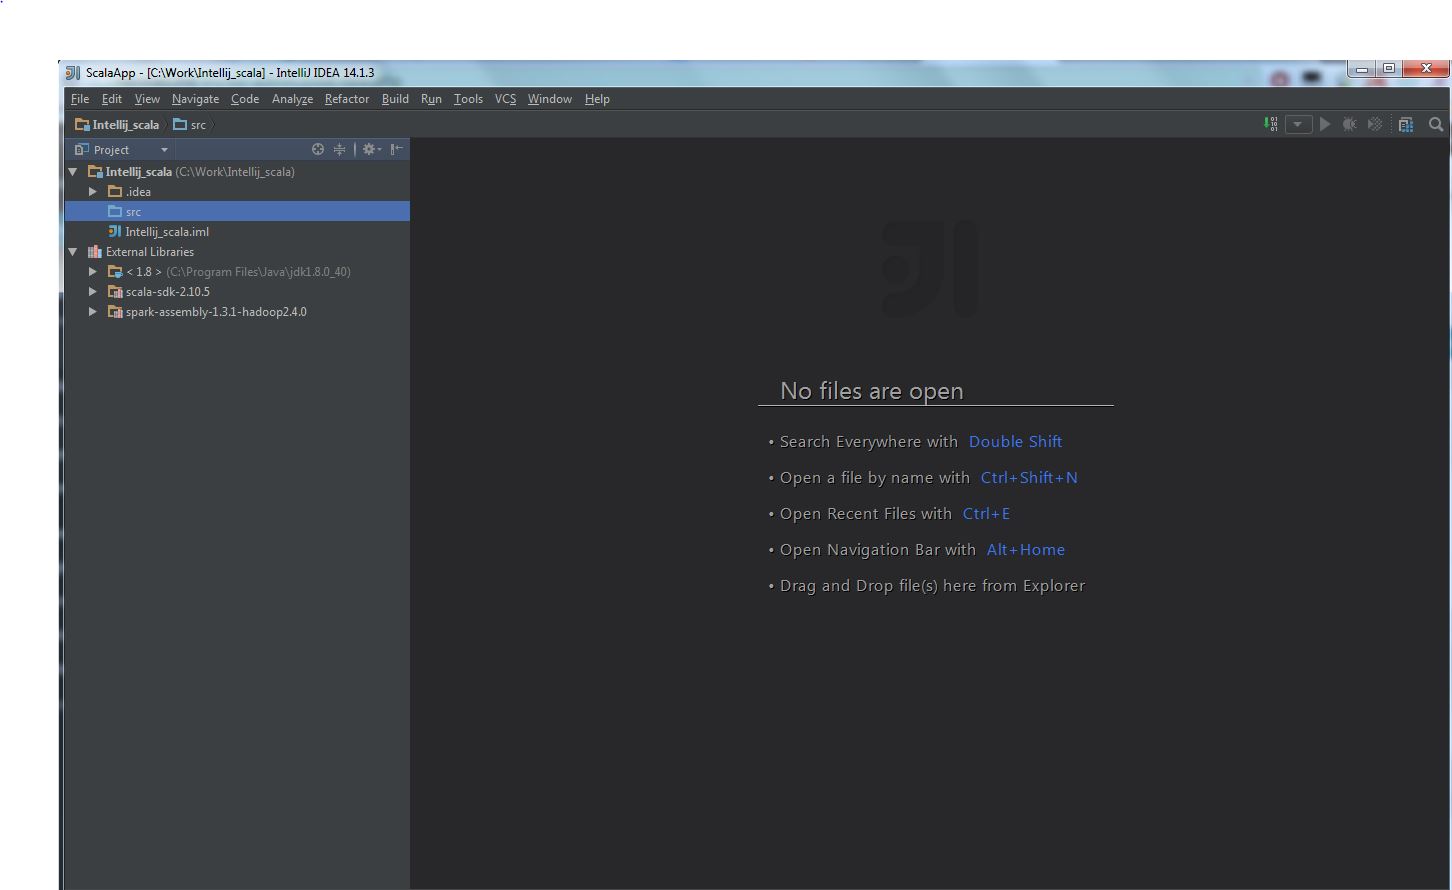Click the IntelliJ icon in the title bar
Screen dimensions: 1452x890
tap(73, 73)
